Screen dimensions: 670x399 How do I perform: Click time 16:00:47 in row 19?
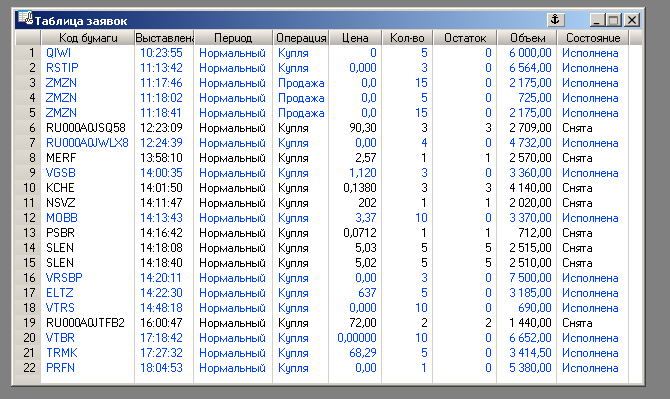tap(161, 323)
